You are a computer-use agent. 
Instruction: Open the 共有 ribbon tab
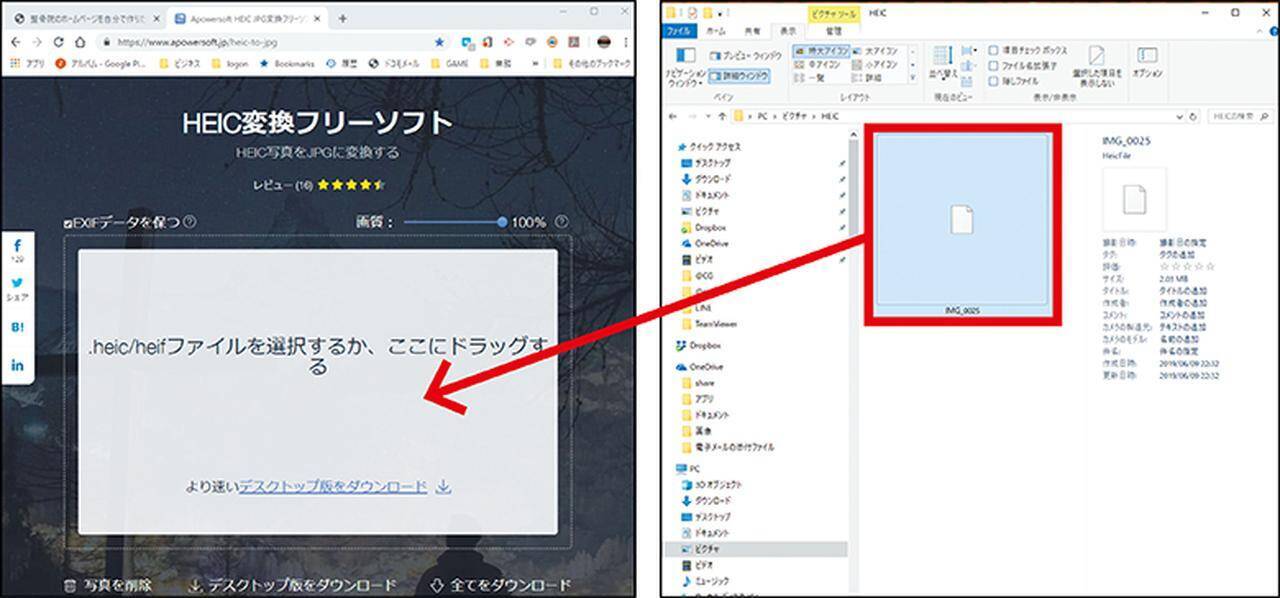751,31
